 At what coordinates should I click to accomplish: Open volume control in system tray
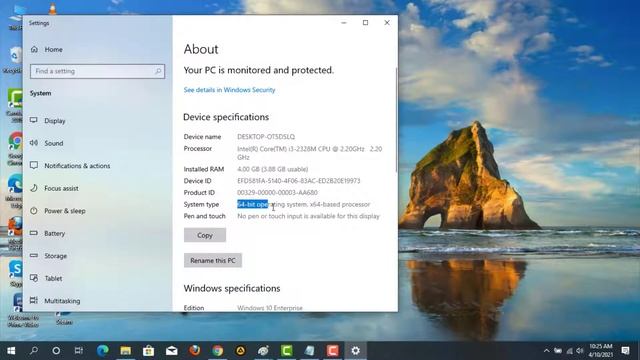click(x=580, y=351)
